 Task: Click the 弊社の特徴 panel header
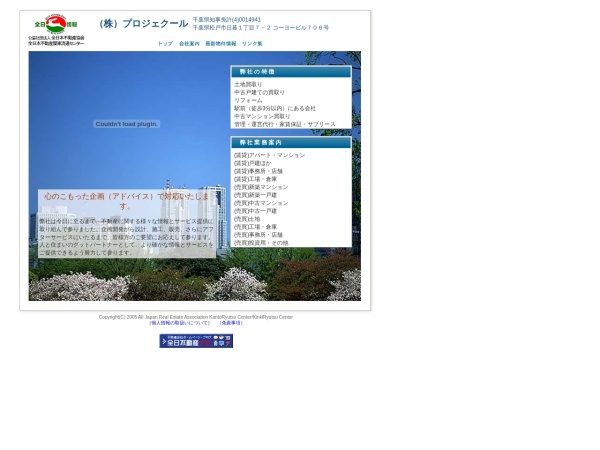pyautogui.click(x=291, y=72)
